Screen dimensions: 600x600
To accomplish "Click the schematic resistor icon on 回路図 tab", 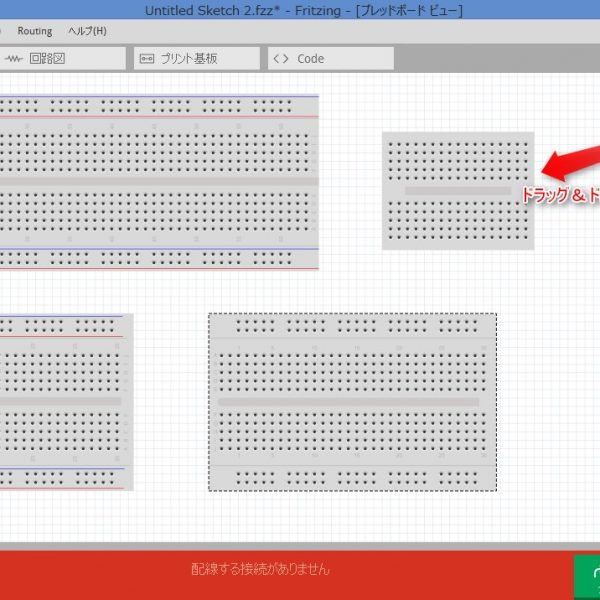I will [x=14, y=59].
